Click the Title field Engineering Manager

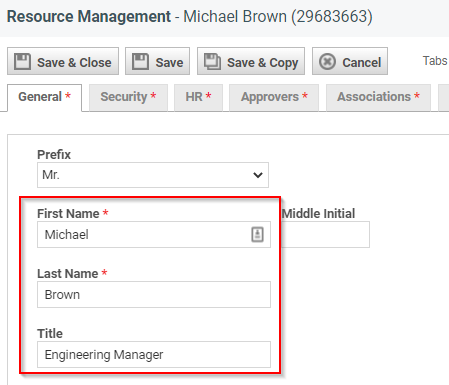pos(154,354)
